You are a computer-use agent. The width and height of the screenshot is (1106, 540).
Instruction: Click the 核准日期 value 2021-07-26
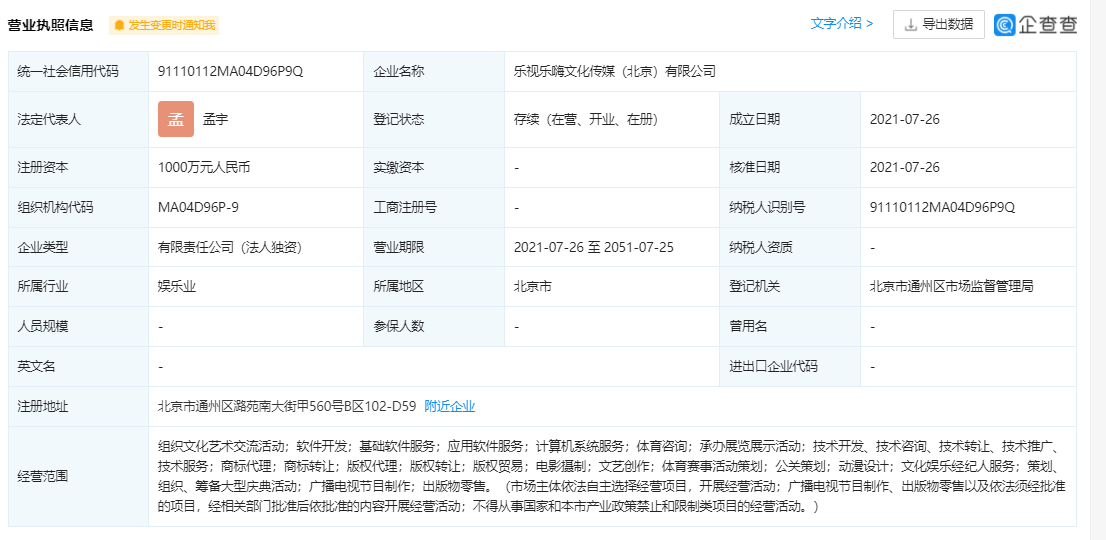pyautogui.click(x=905, y=168)
